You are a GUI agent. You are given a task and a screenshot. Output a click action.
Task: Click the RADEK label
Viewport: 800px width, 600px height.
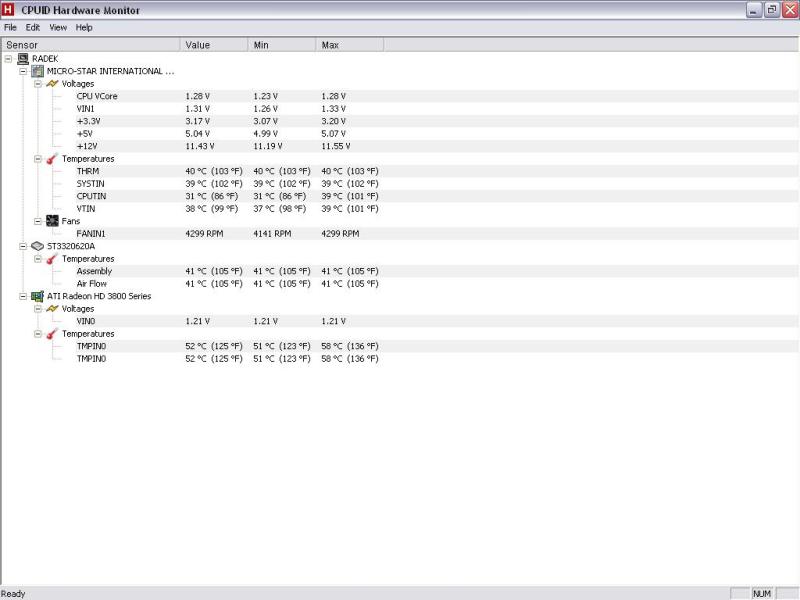pyautogui.click(x=45, y=59)
